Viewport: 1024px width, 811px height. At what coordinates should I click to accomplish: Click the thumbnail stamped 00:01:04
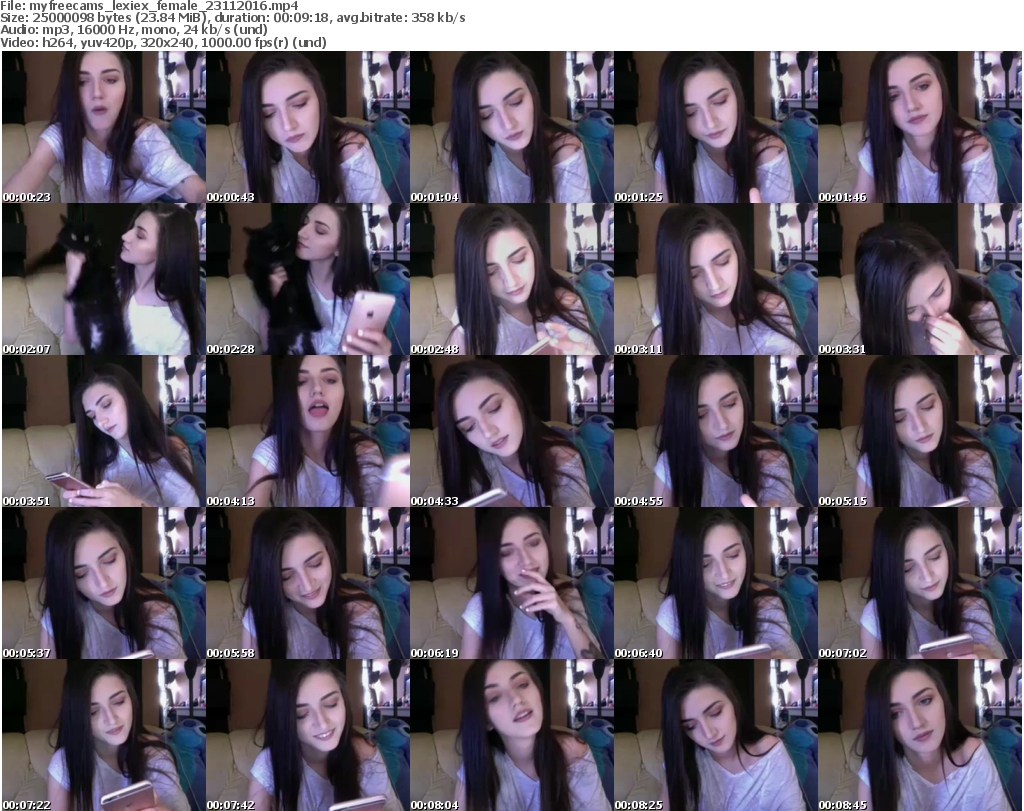512,127
